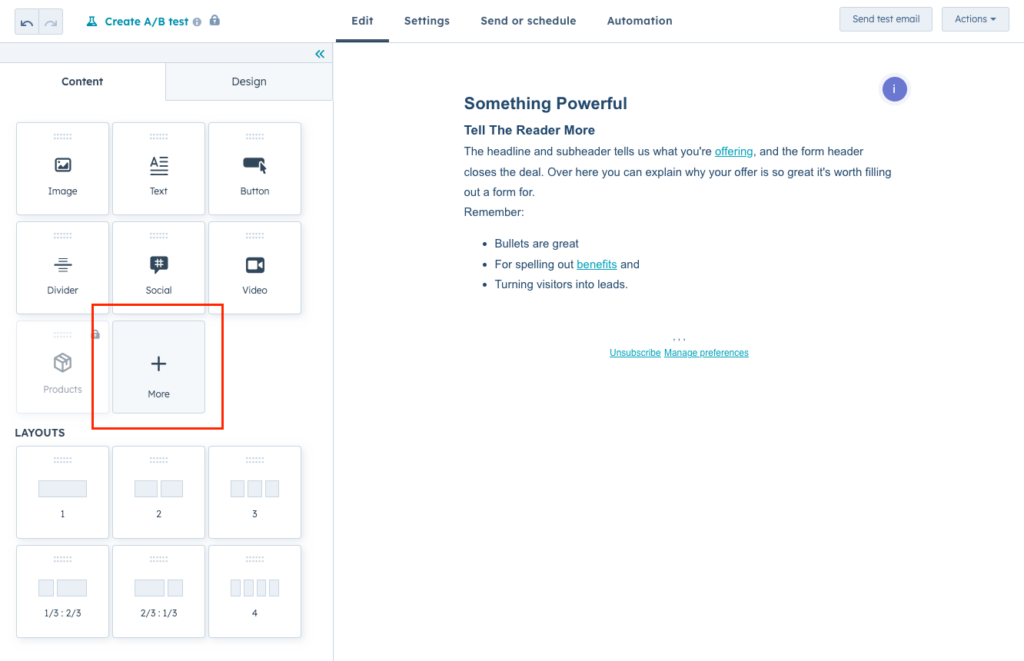Switch to the Design tab

click(249, 82)
